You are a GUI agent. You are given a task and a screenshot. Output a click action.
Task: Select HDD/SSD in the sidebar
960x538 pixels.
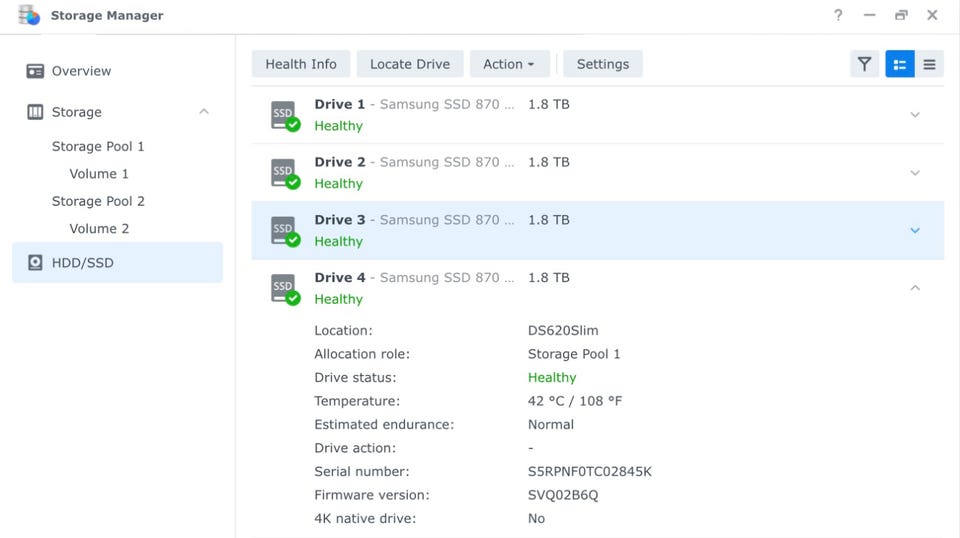coord(83,263)
